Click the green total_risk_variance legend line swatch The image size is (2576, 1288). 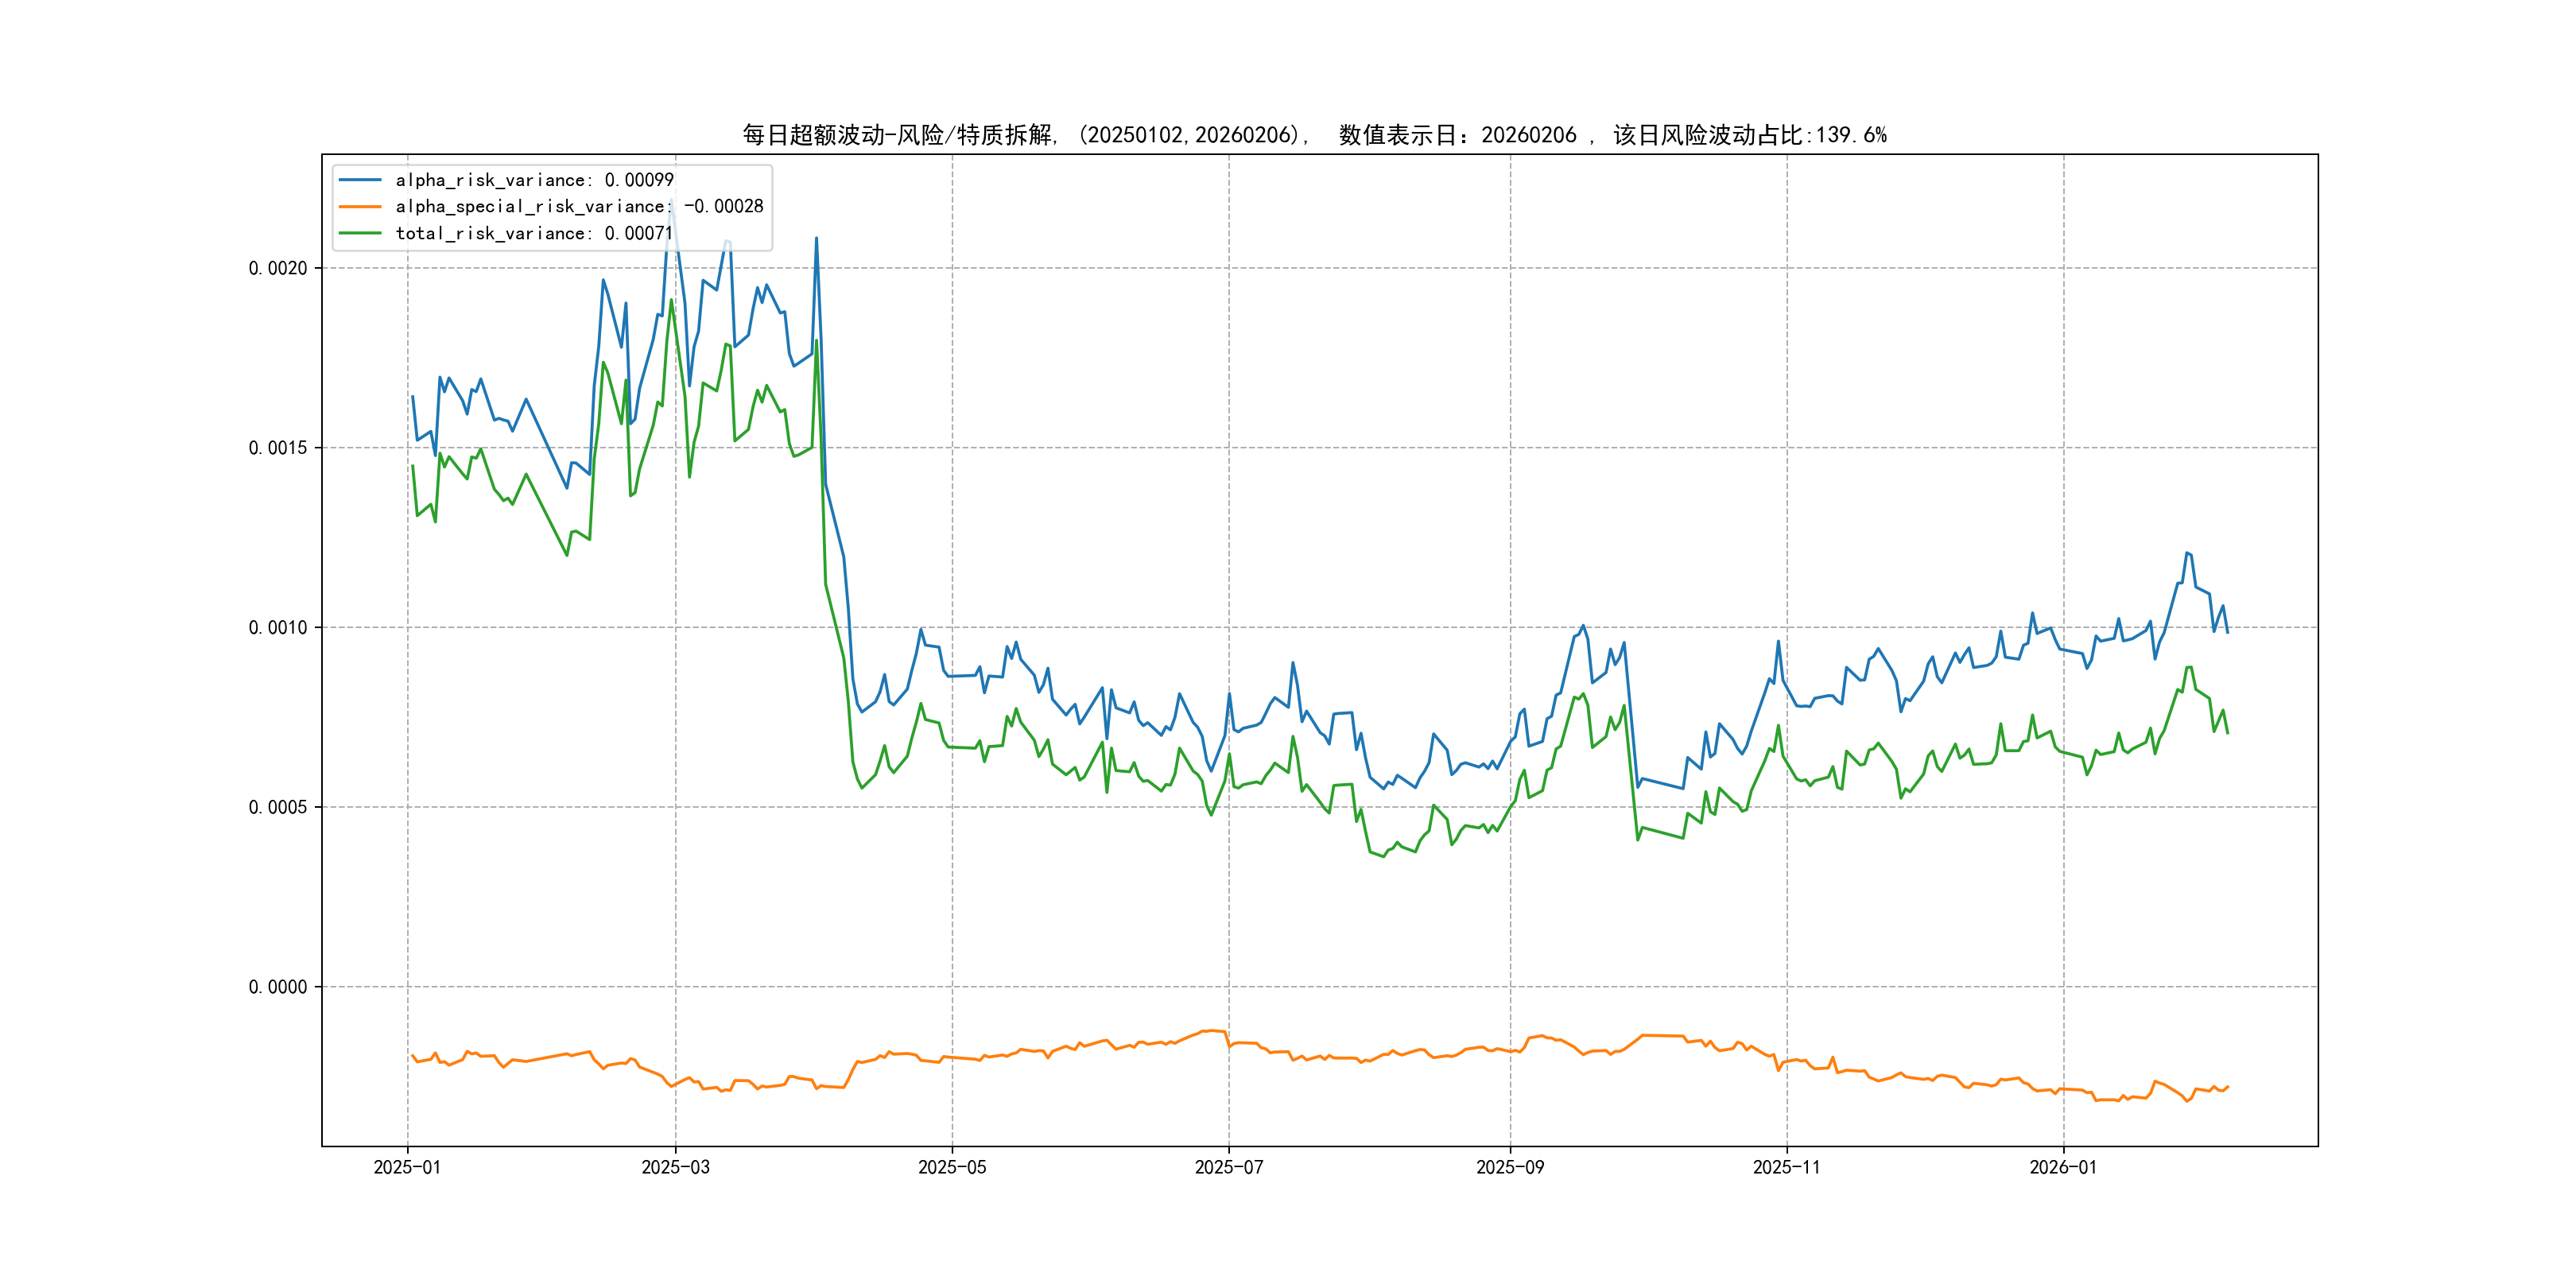coord(360,233)
